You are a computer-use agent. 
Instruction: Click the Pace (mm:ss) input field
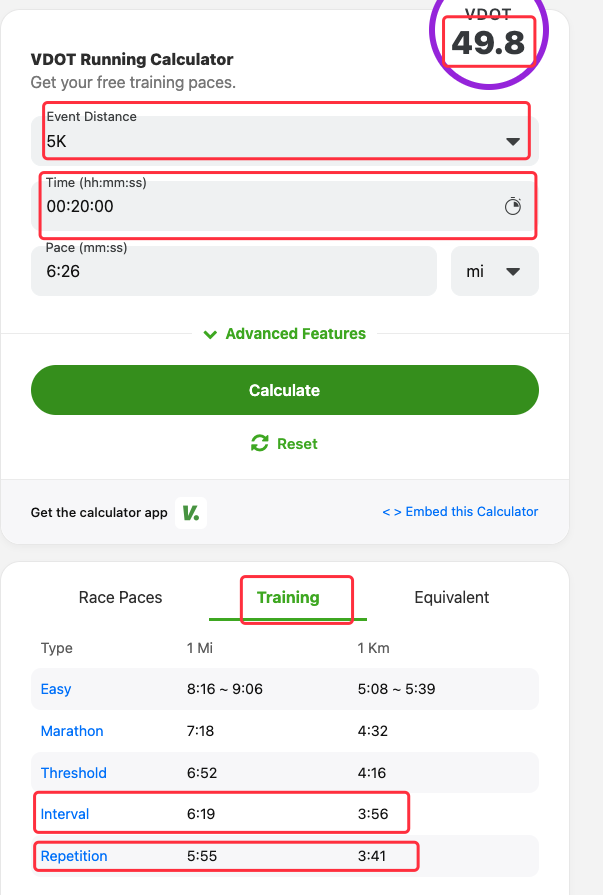233,271
